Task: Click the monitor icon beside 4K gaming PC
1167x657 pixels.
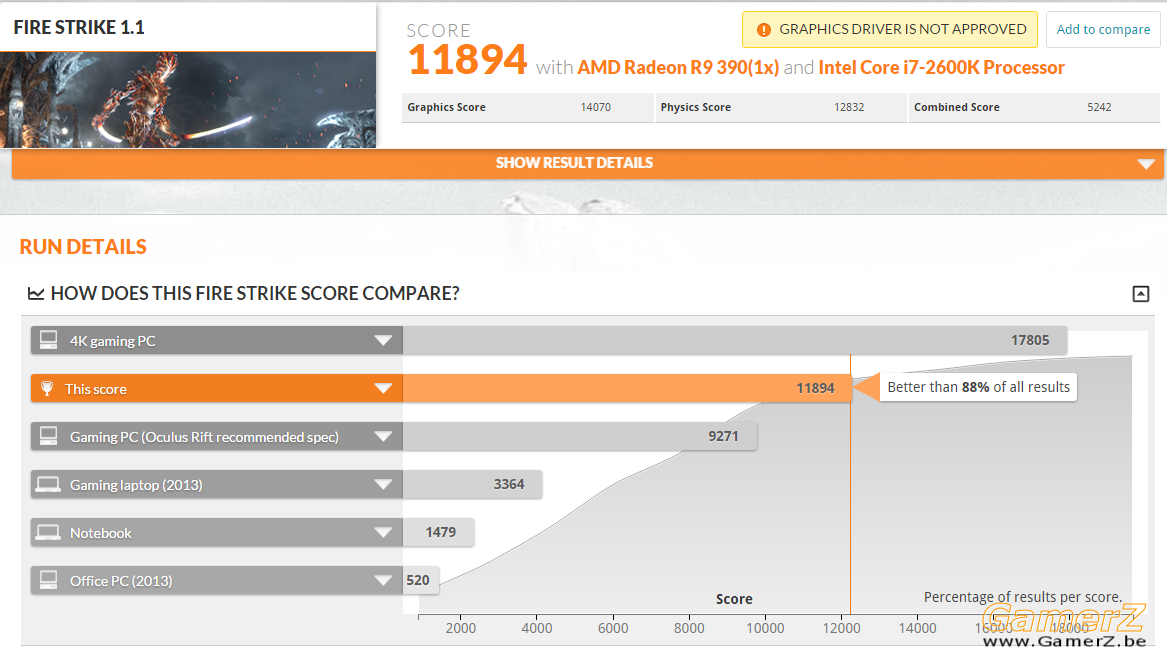Action: tap(48, 340)
